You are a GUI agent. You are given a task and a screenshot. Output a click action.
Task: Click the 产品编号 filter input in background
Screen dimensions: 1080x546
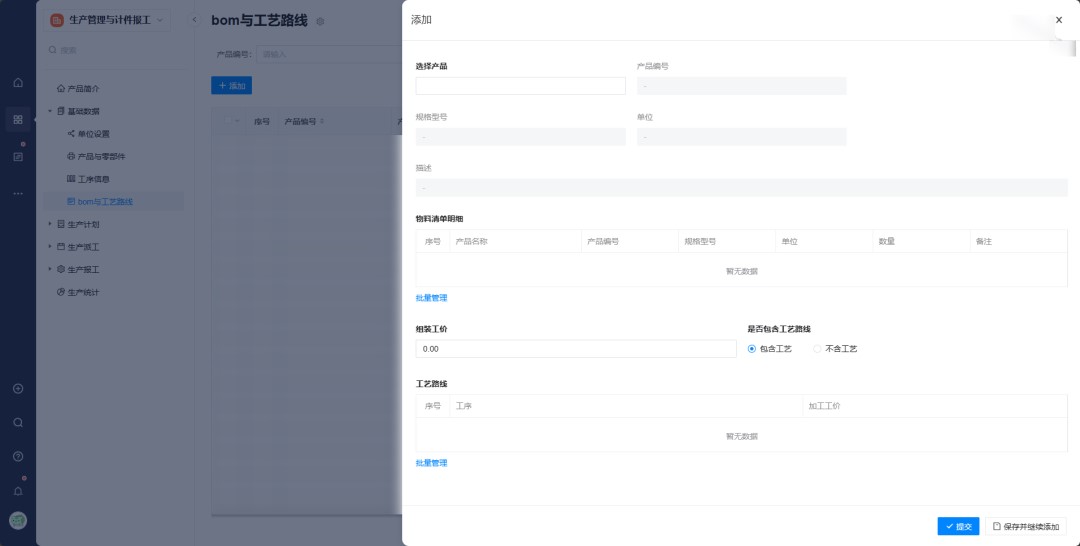pyautogui.click(x=329, y=54)
